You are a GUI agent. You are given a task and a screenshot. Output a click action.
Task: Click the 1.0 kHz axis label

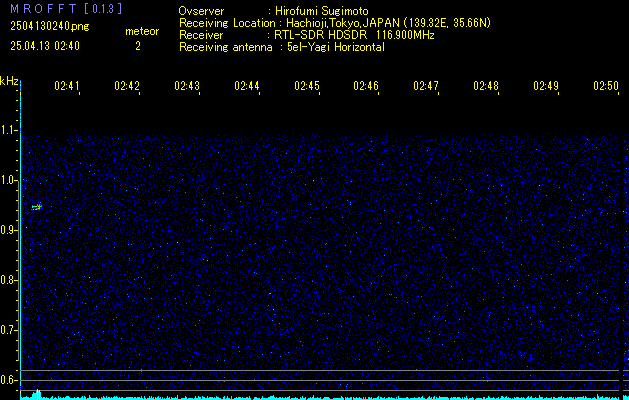[x=9, y=180]
